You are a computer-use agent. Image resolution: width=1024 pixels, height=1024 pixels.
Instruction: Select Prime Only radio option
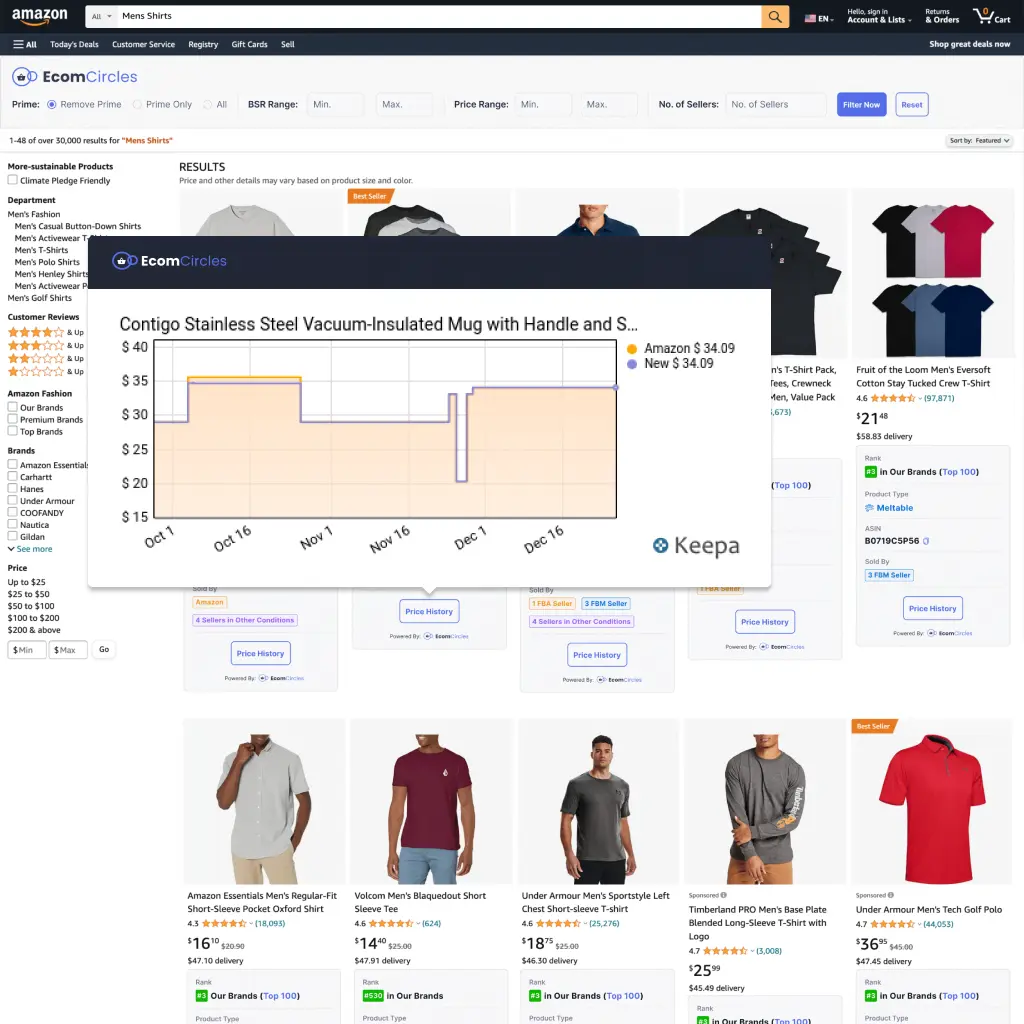coord(137,104)
